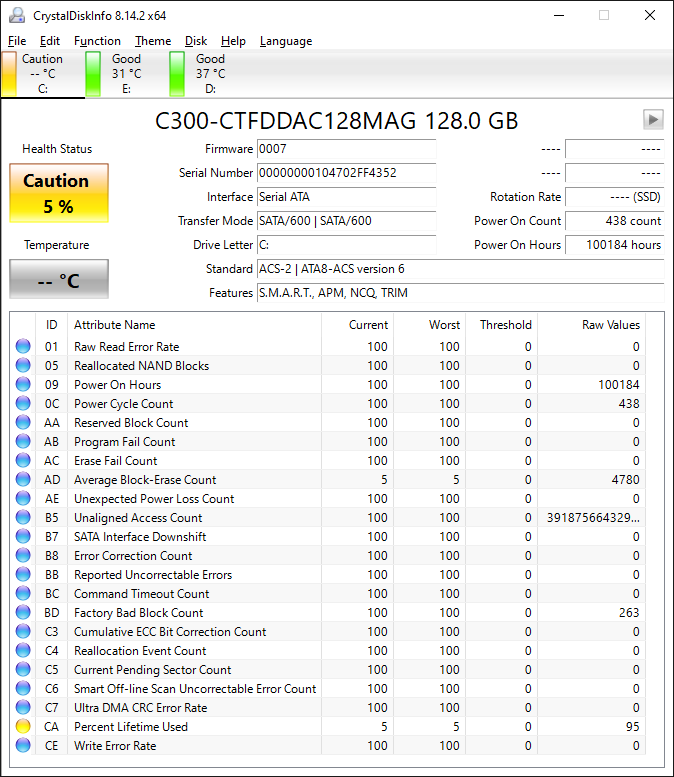Image resolution: width=674 pixels, height=777 pixels.
Task: Open the Edit menu
Action: coord(50,41)
